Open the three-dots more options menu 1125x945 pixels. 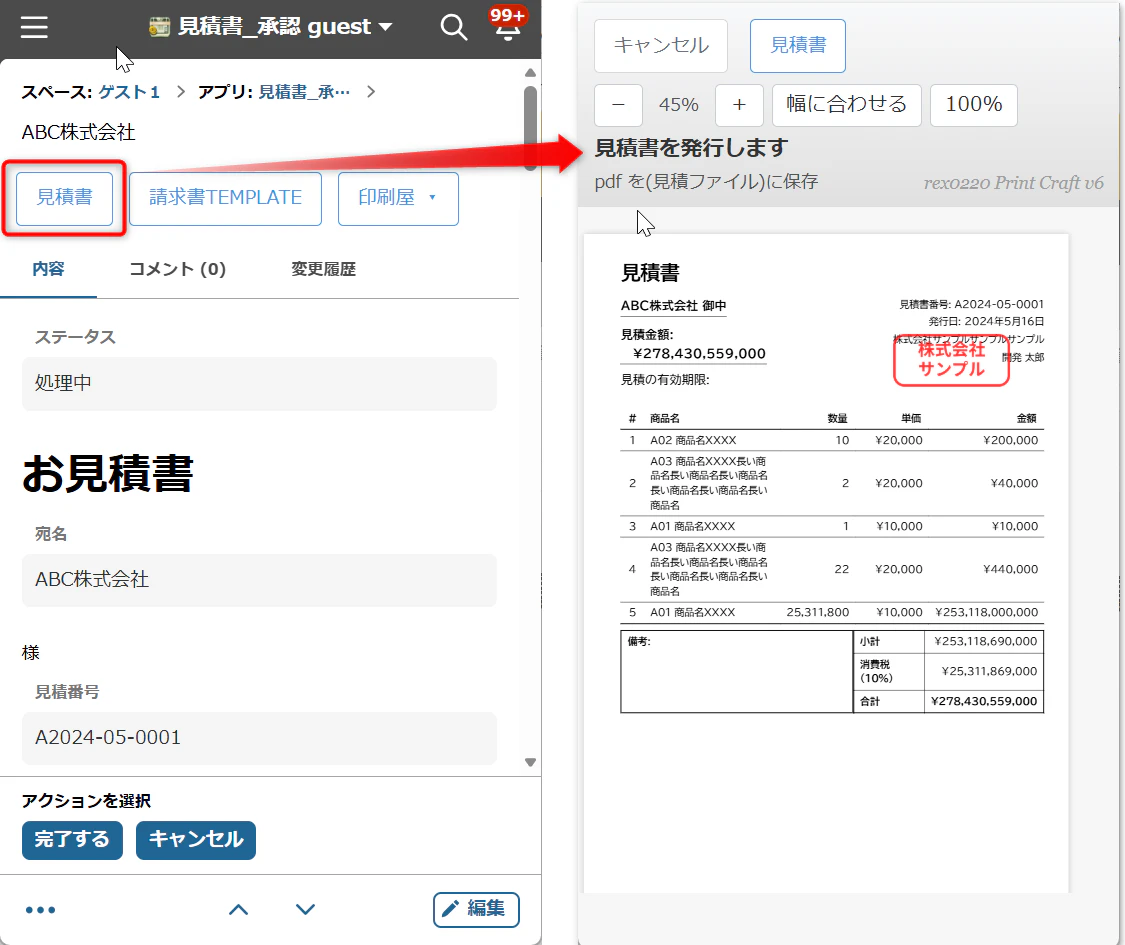click(x=40, y=910)
